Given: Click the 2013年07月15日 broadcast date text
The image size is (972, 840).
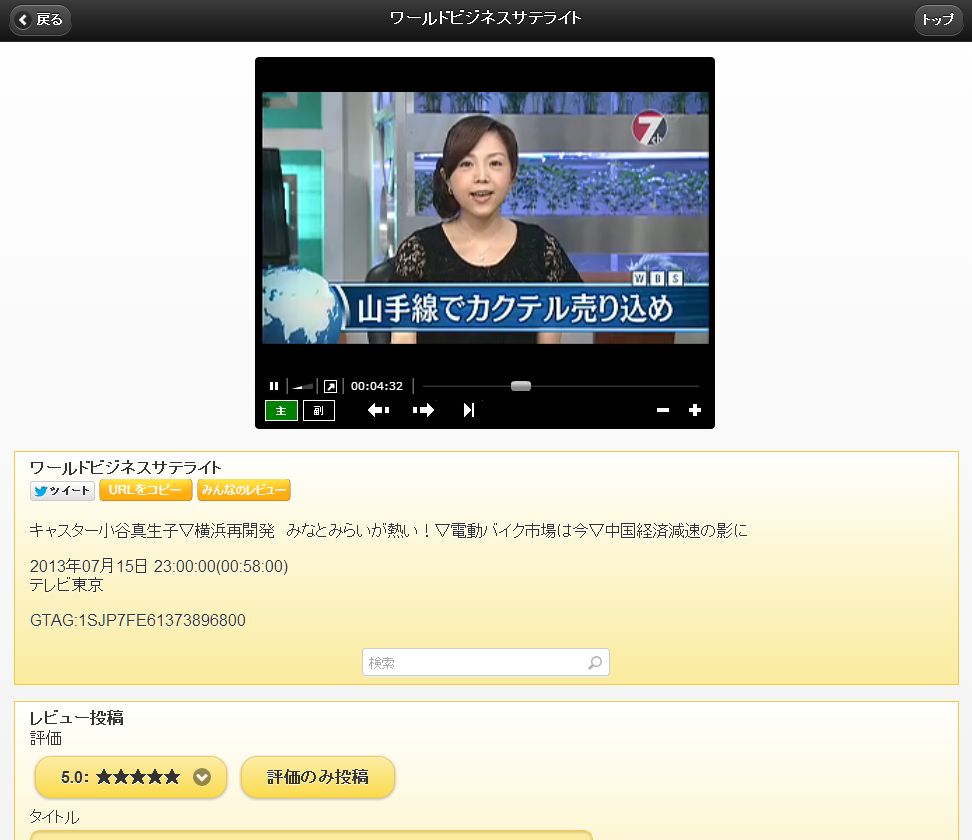Looking at the screenshot, I should click(89, 566).
